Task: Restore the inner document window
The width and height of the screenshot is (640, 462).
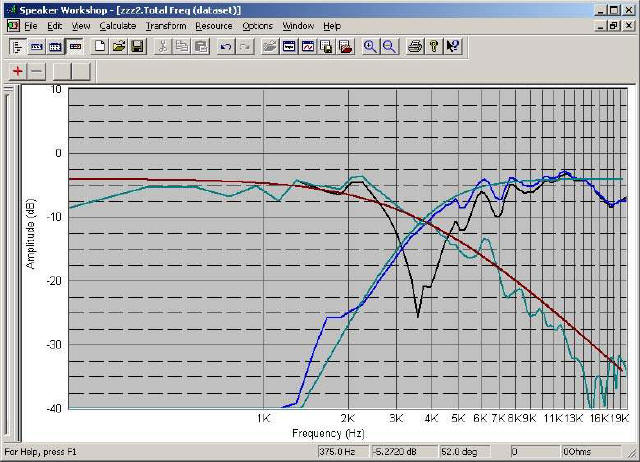Action: tap(614, 25)
